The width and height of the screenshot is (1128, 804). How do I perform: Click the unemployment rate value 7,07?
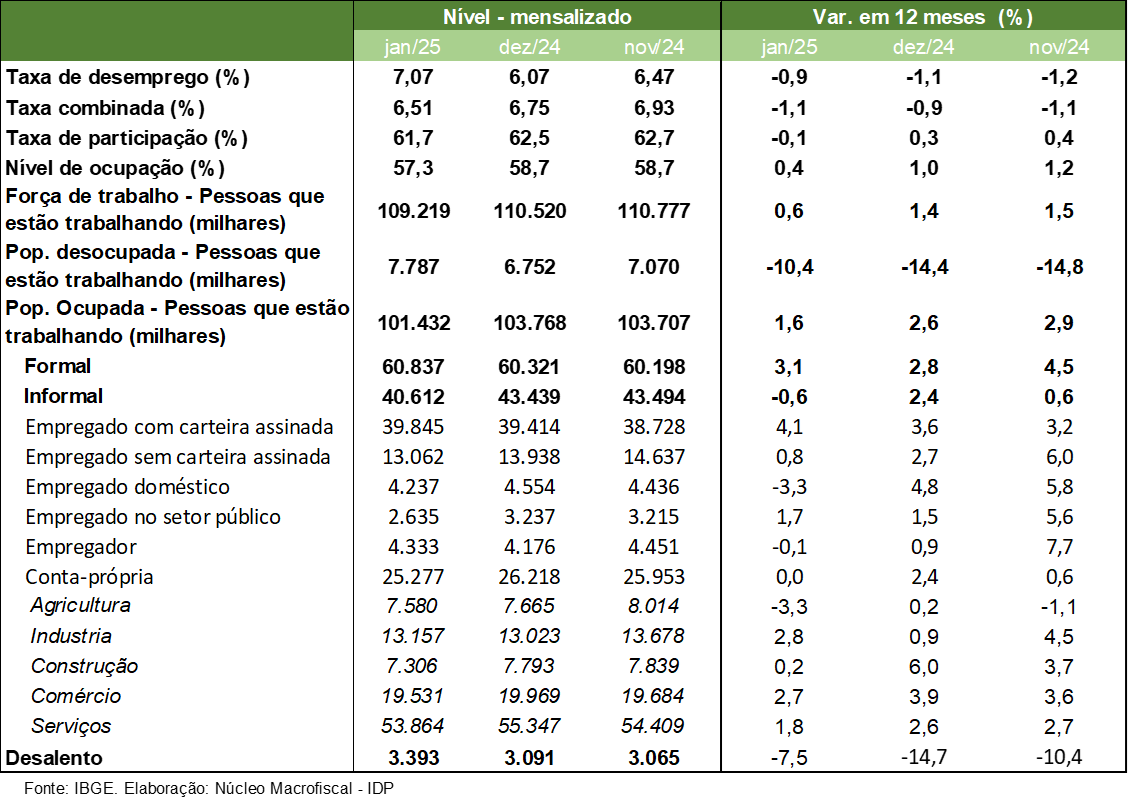413,77
